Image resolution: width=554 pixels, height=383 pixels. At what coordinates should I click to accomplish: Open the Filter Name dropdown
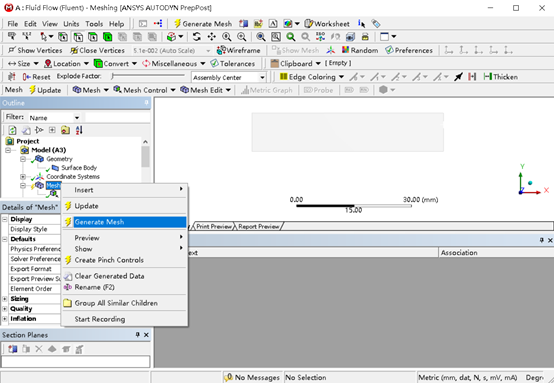(x=54, y=118)
